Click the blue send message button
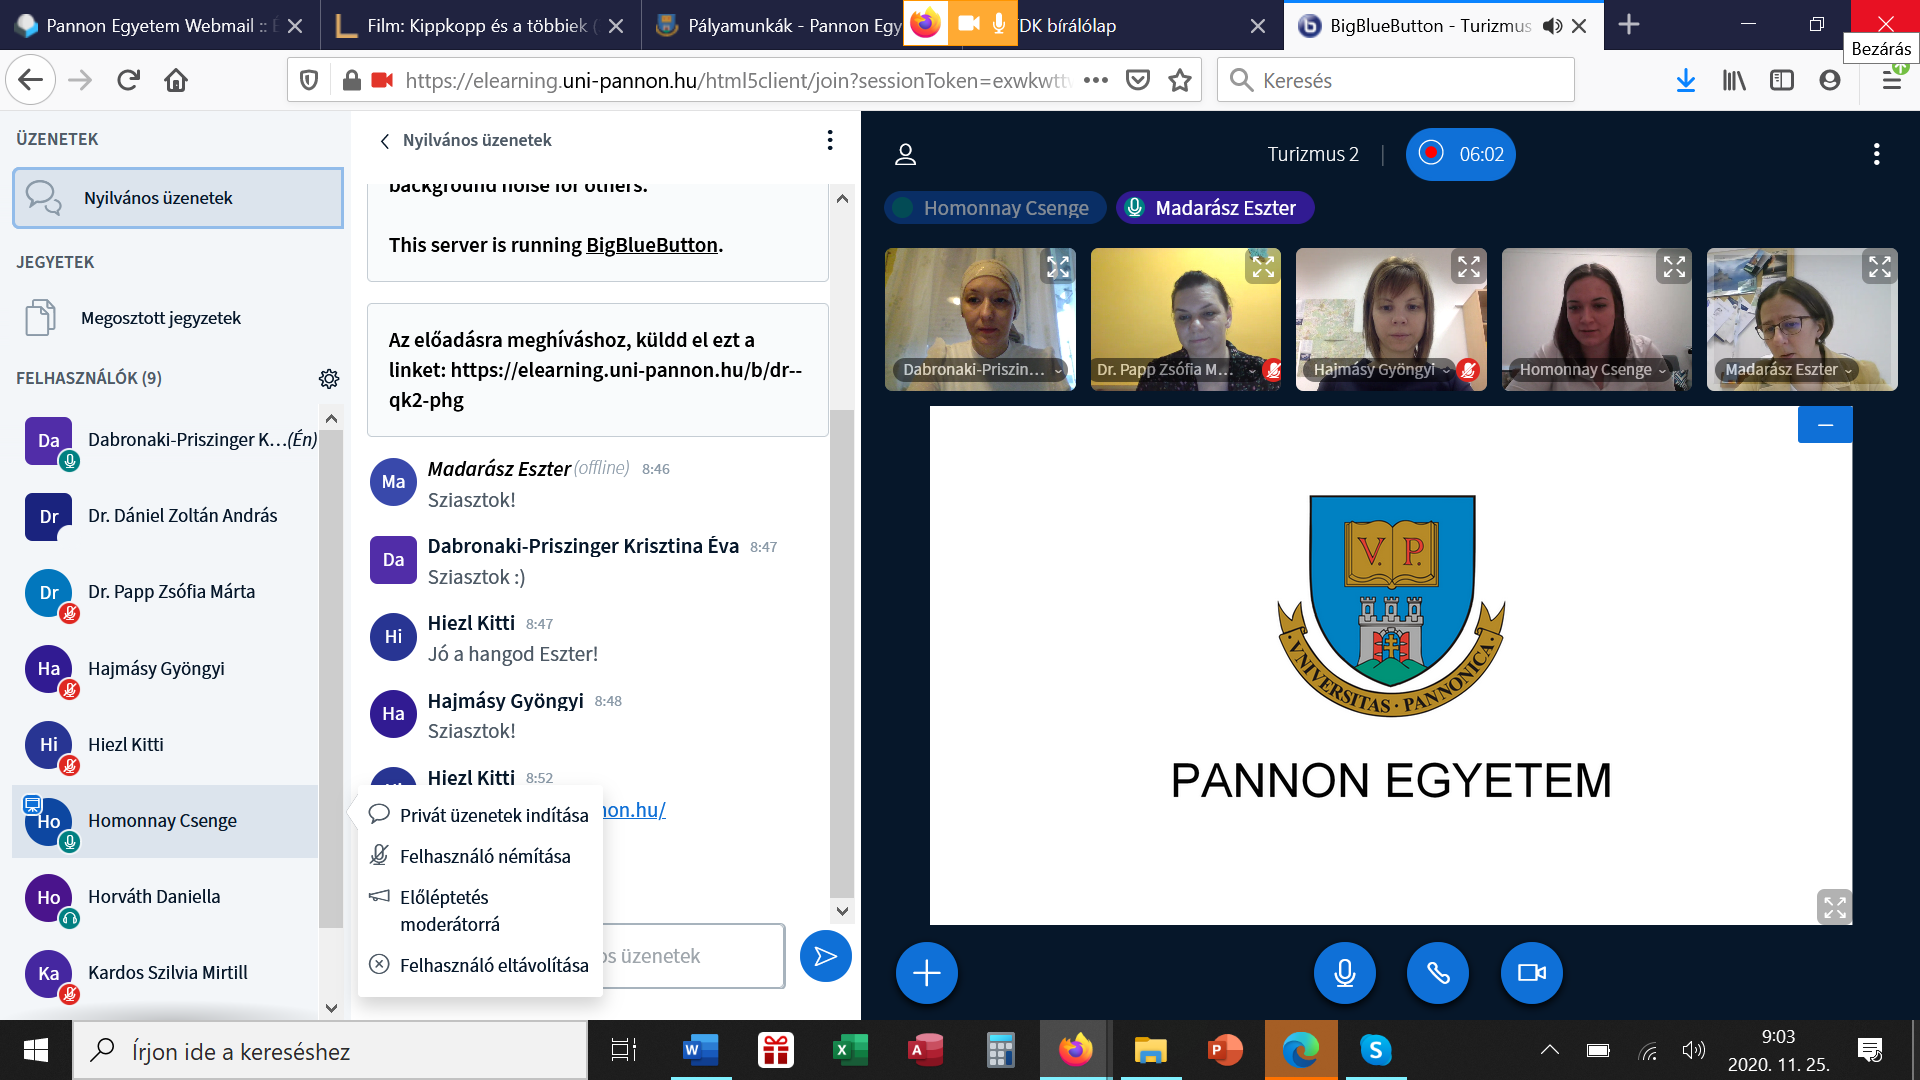The height and width of the screenshot is (1080, 1920). 825,957
